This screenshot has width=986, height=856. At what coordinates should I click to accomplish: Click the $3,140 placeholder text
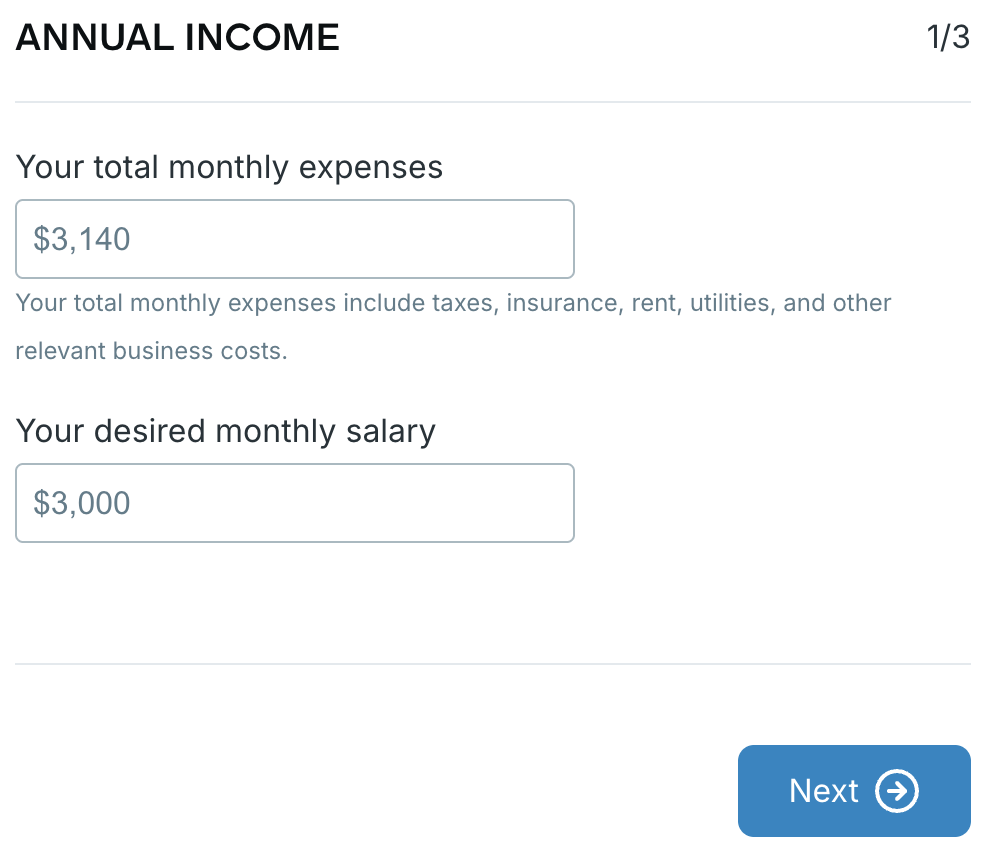tap(82, 239)
